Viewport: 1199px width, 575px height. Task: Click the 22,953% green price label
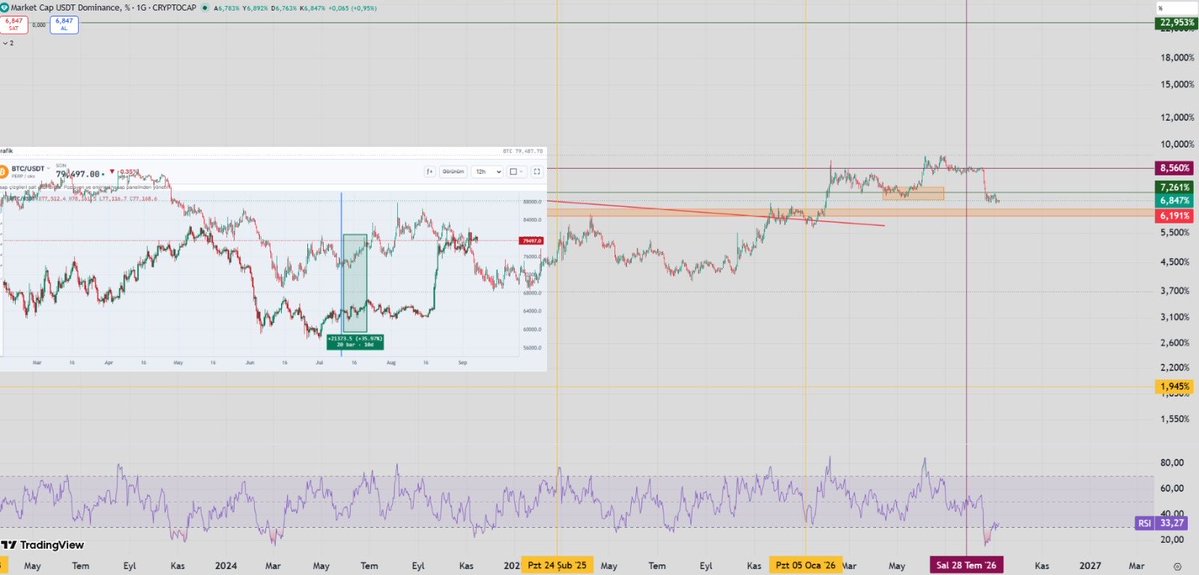1175,23
